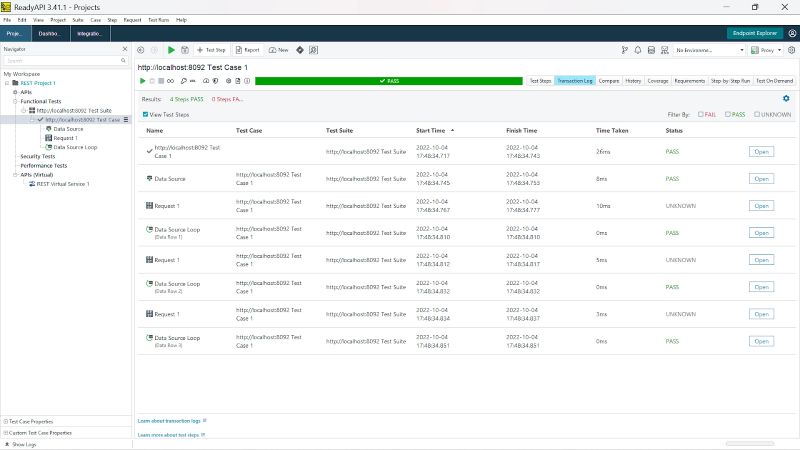The height and width of the screenshot is (450, 800).
Task: Click the document icon in test case bar
Action: tap(238, 81)
